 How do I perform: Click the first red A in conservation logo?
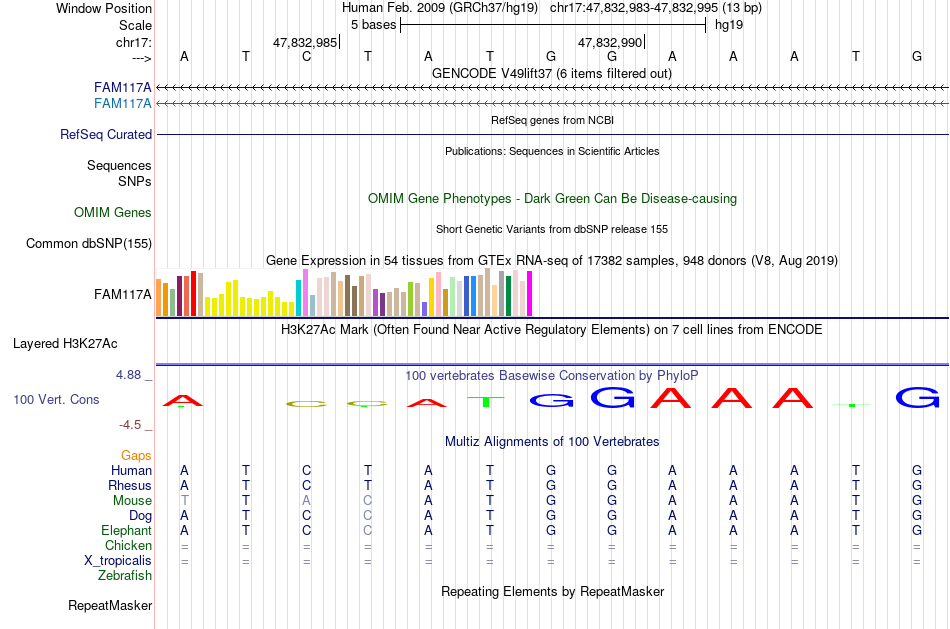pyautogui.click(x=183, y=401)
